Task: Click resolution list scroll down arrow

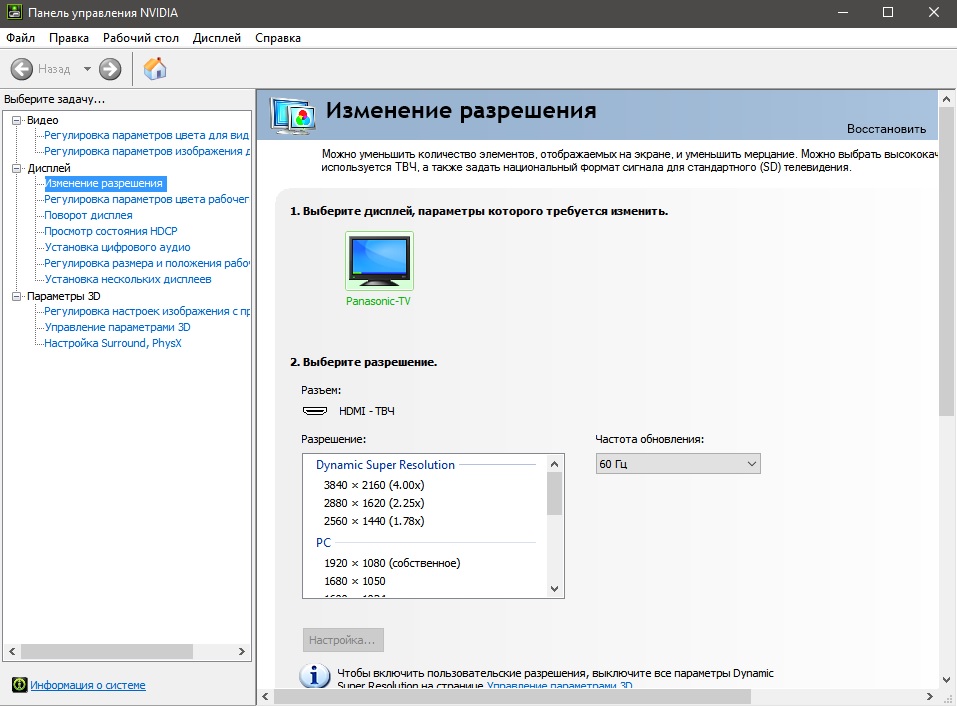Action: (554, 589)
